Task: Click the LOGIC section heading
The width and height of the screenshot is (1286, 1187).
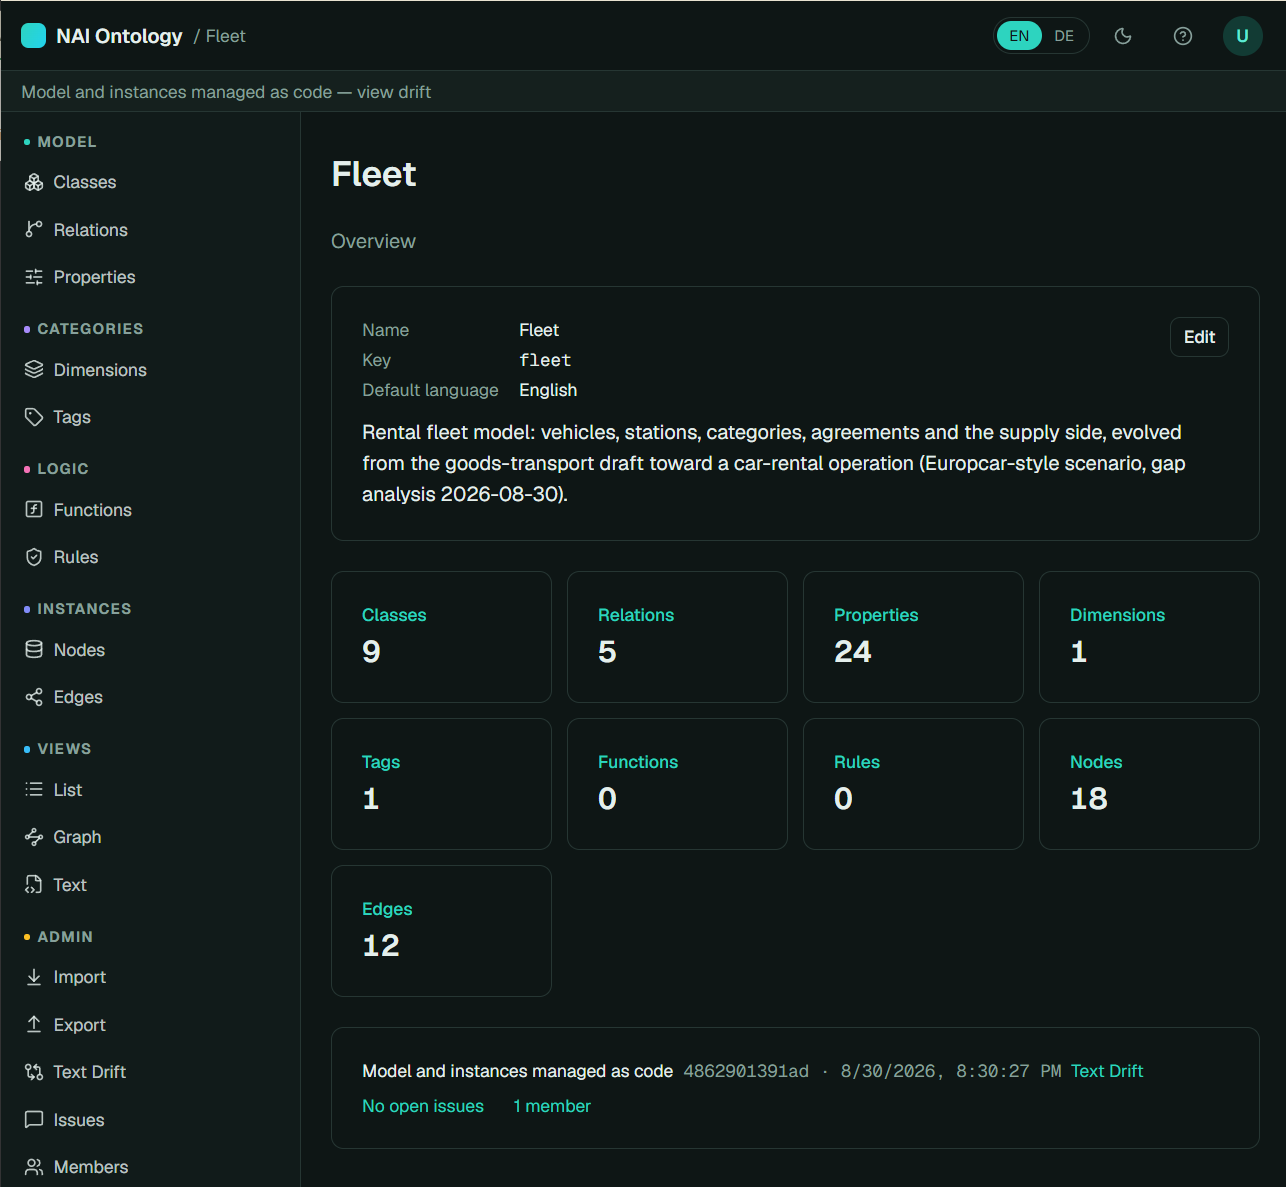Action: [63, 469]
